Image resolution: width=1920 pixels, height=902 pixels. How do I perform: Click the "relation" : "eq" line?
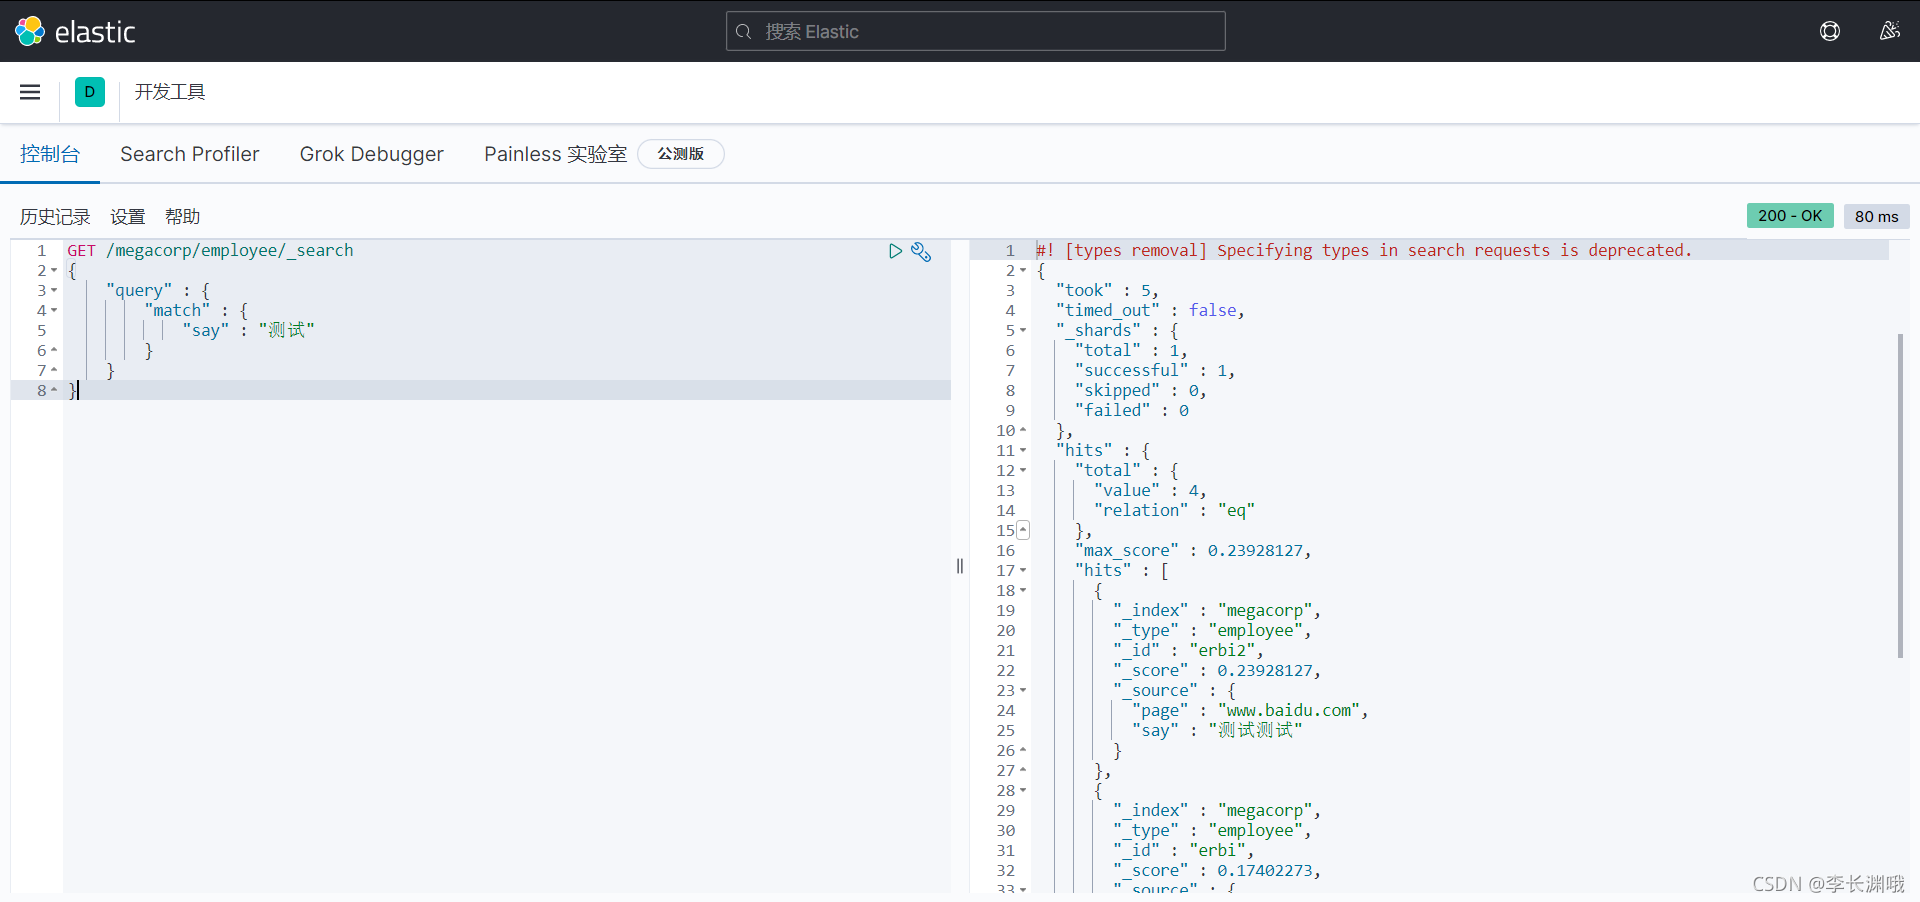[1174, 511]
